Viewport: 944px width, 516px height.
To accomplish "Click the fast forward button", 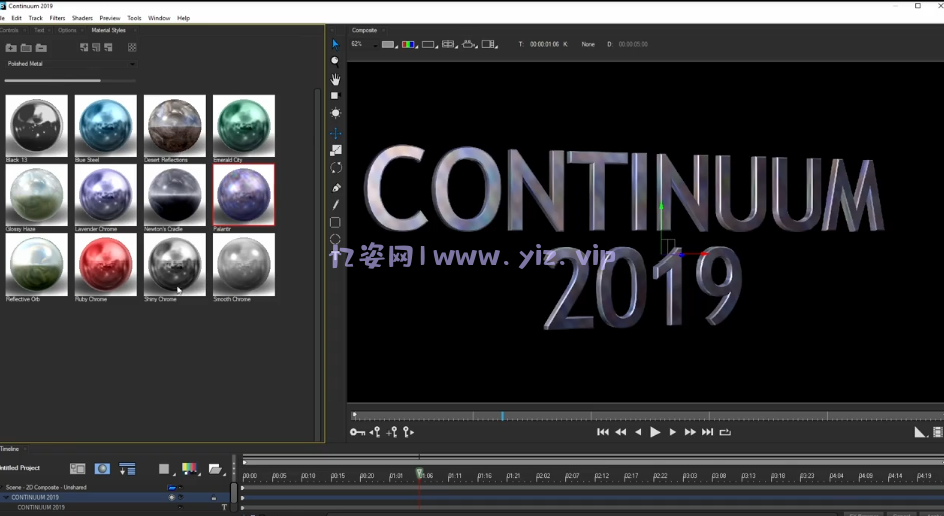I will 690,432.
